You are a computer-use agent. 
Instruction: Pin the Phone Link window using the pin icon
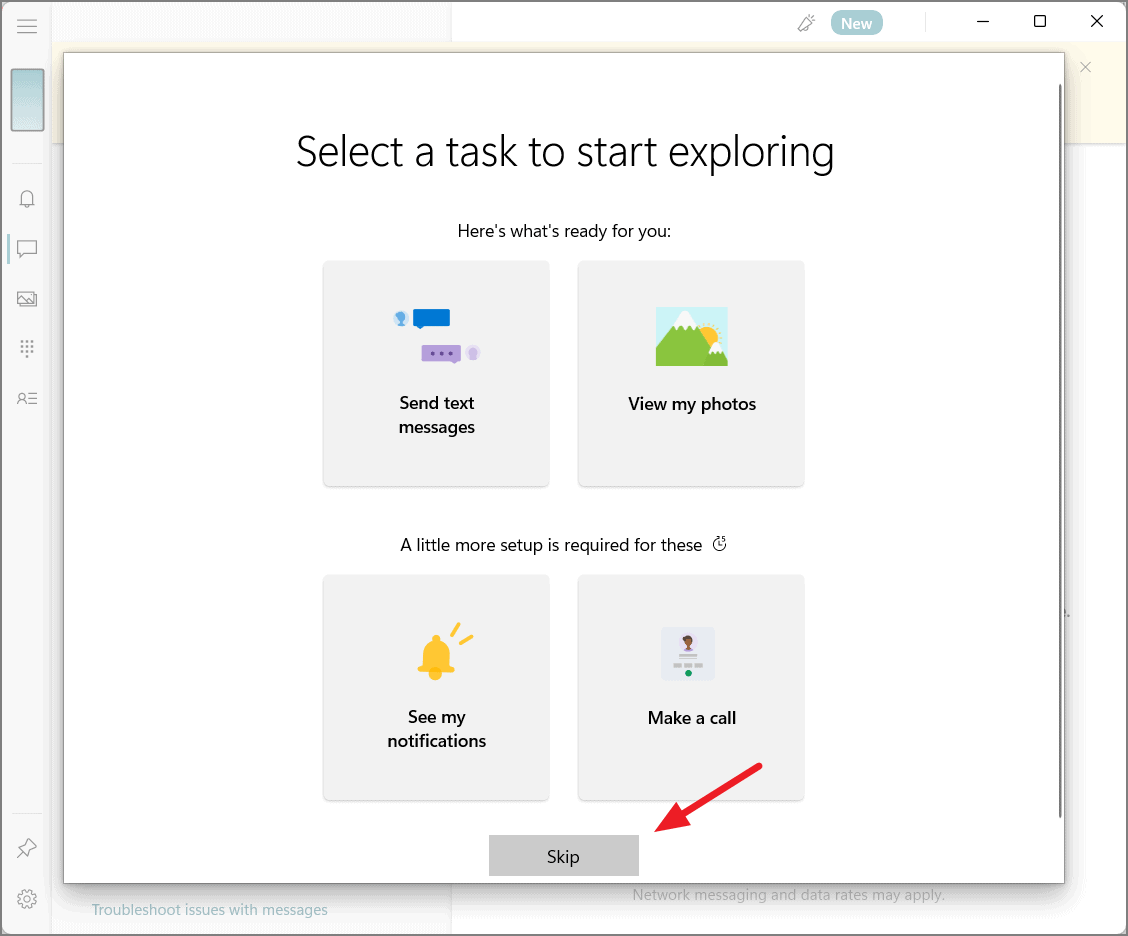point(27,847)
